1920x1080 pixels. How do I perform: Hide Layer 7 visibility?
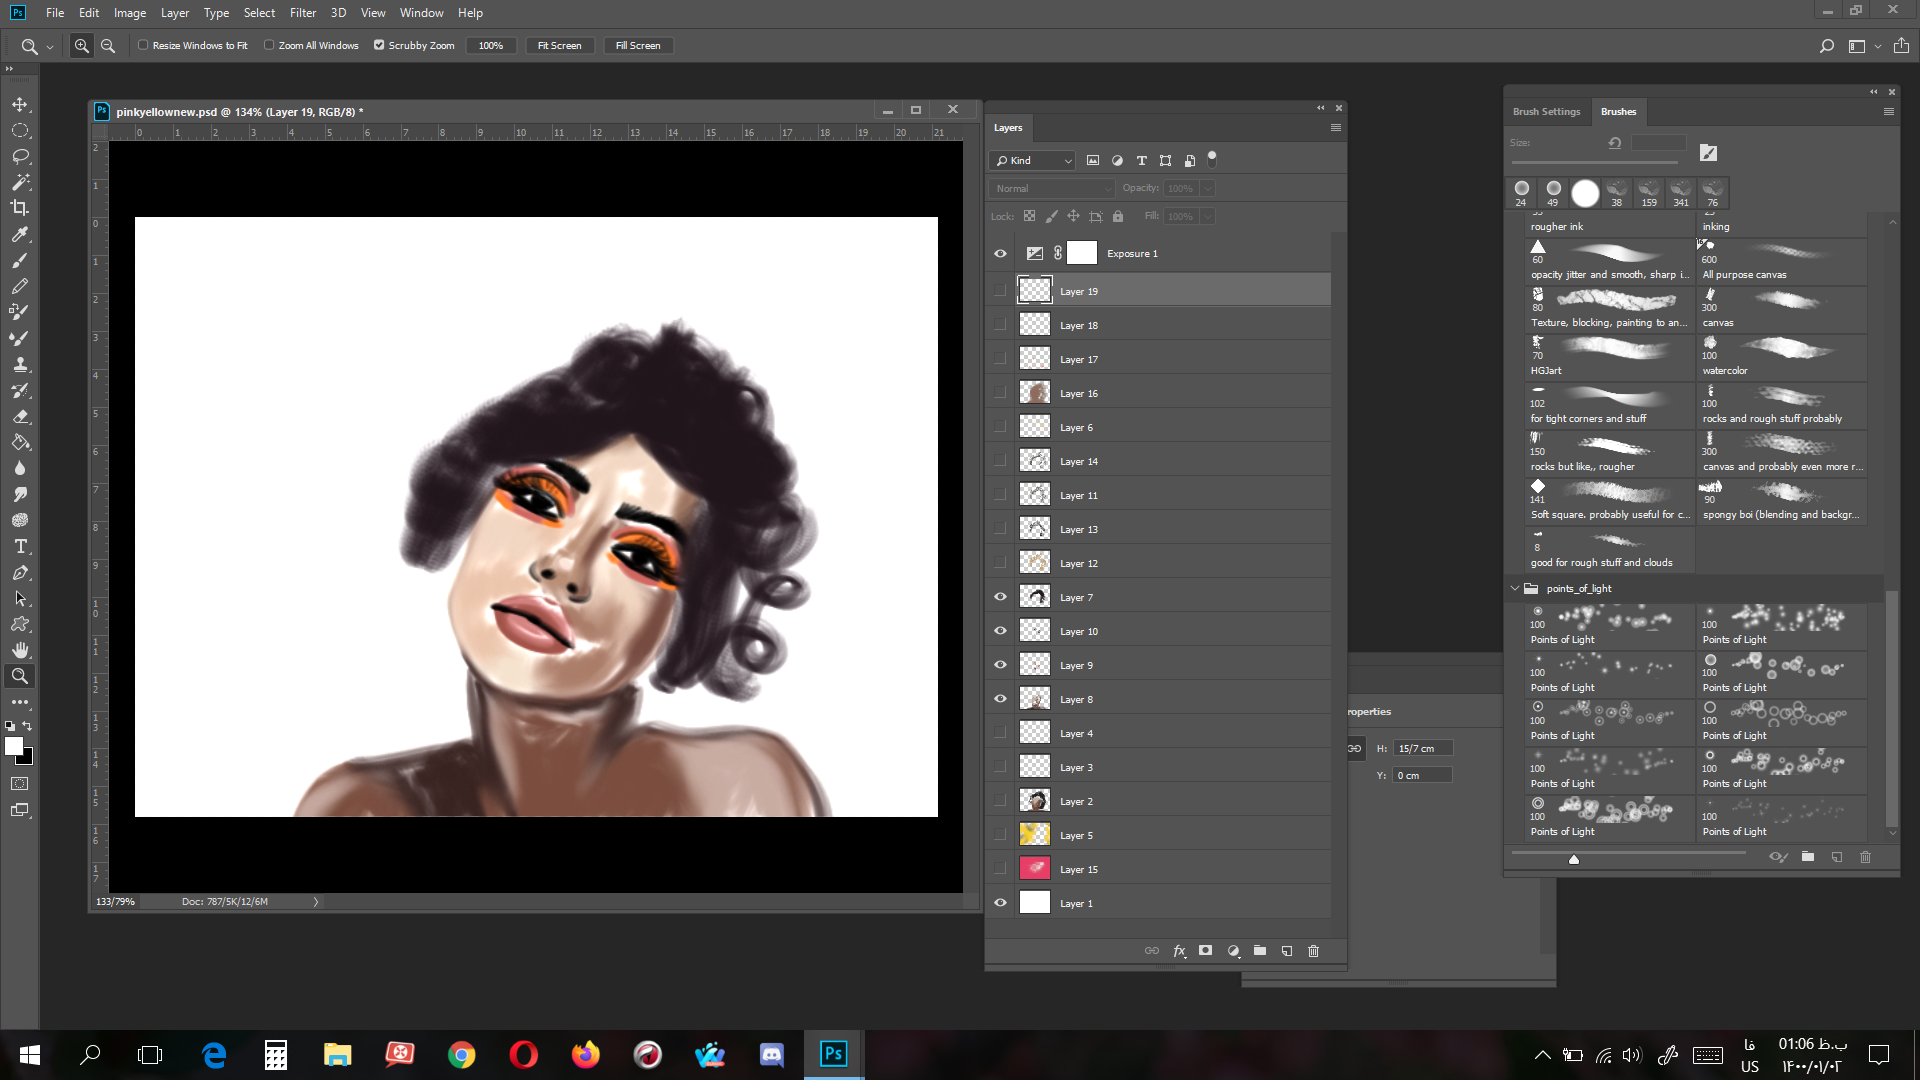1000,597
